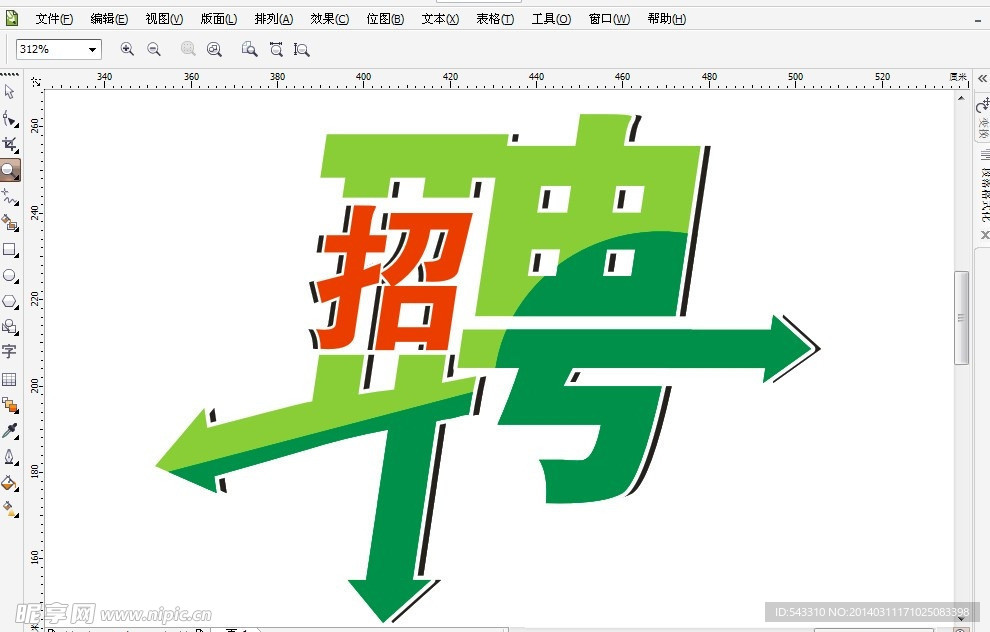Zoom to fit the entire page

point(249,48)
